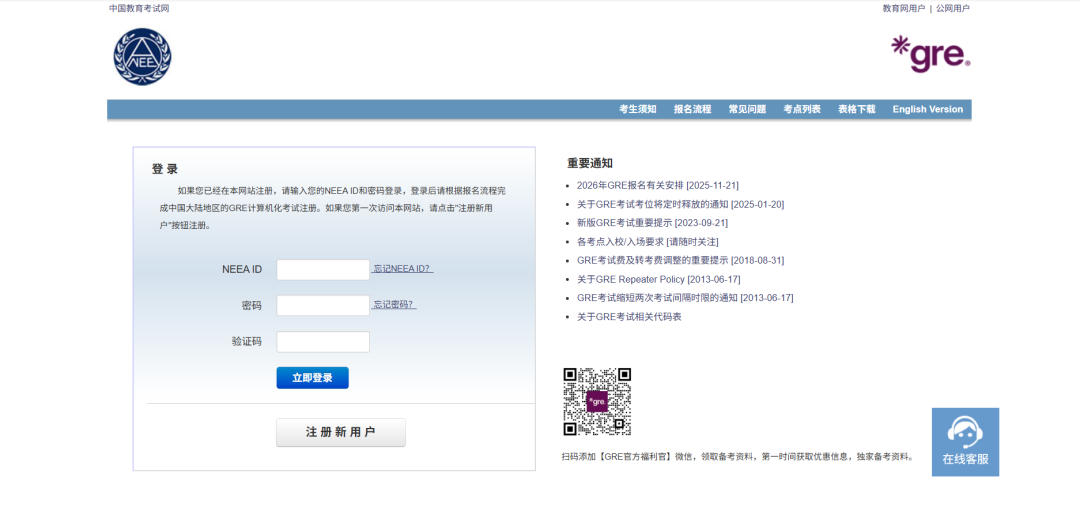The width and height of the screenshot is (1080, 522).
Task: Click the 忘记密码? link
Action: [395, 304]
